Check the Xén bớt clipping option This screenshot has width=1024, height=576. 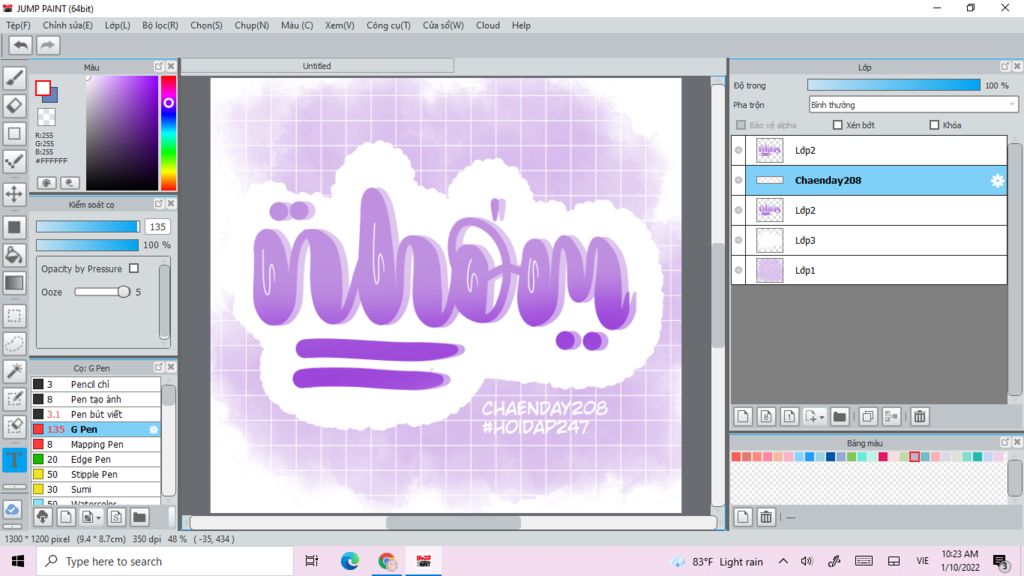[x=837, y=125]
